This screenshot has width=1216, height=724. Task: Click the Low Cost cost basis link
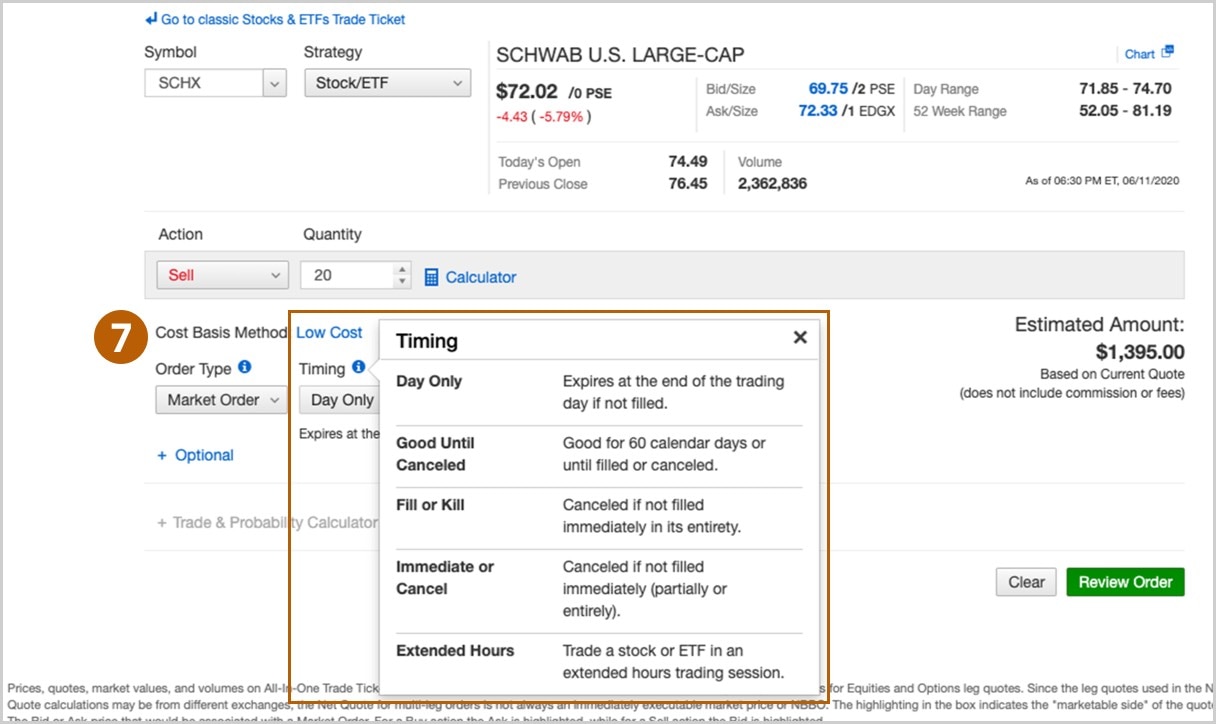pyautogui.click(x=329, y=332)
